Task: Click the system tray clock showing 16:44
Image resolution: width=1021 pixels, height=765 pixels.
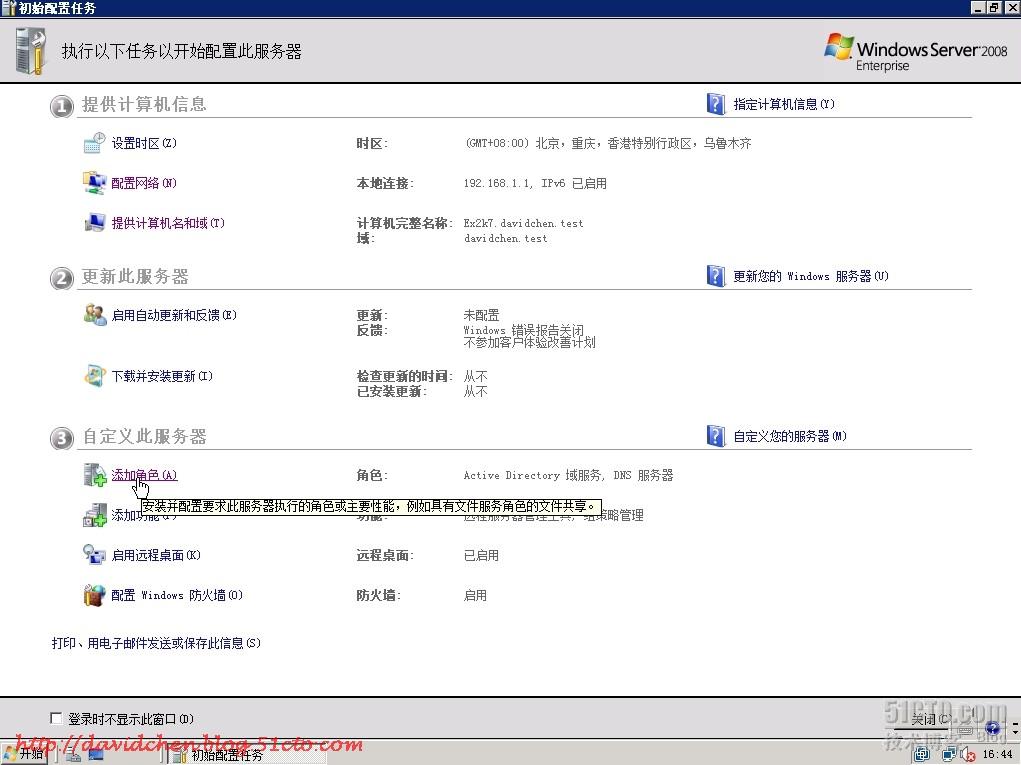Action: [x=997, y=755]
